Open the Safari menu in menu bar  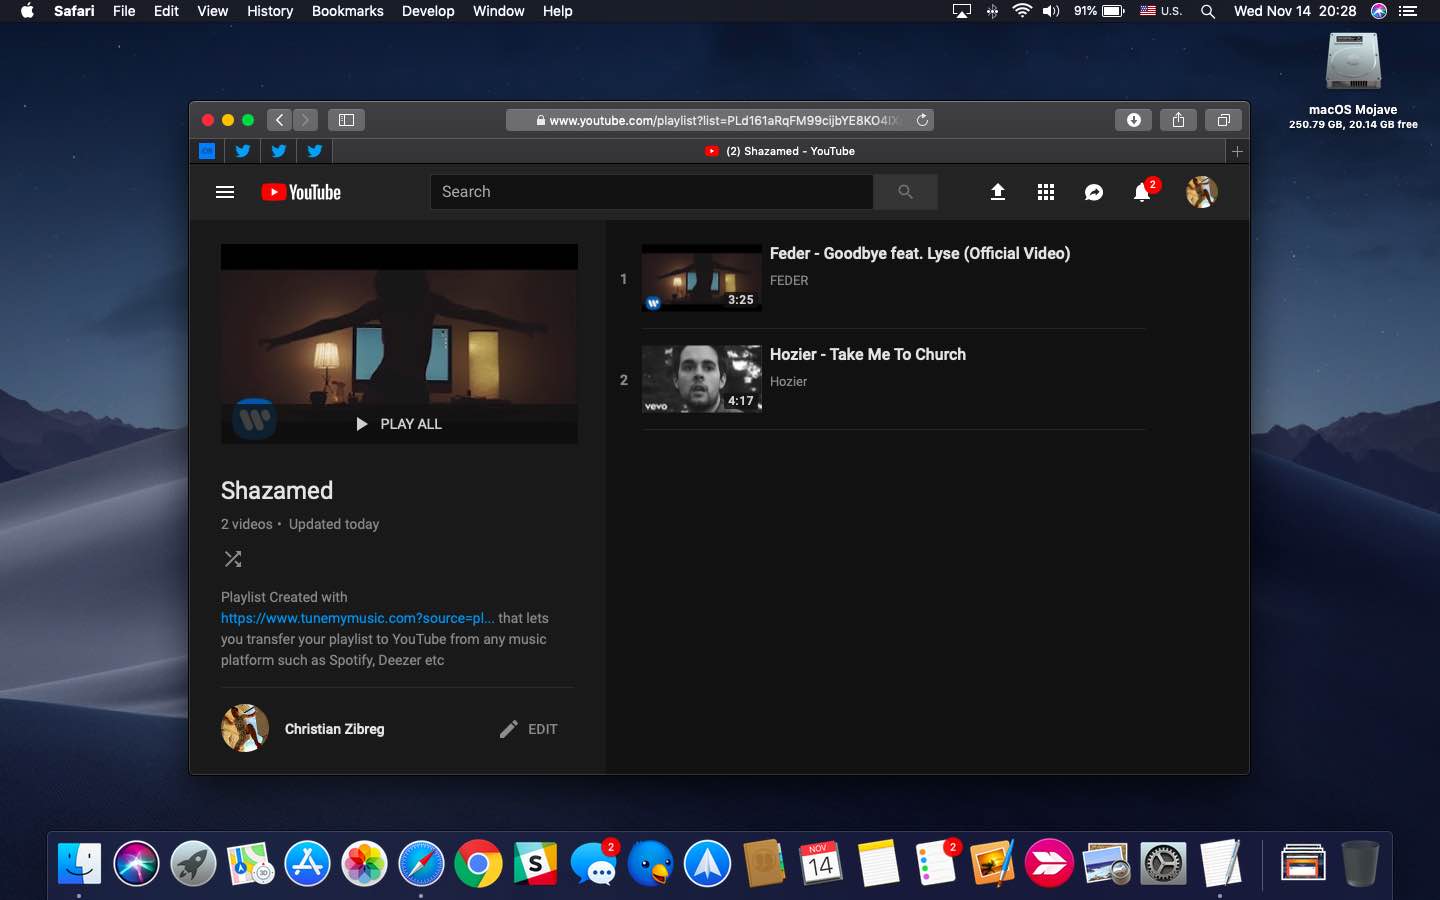pyautogui.click(x=74, y=11)
